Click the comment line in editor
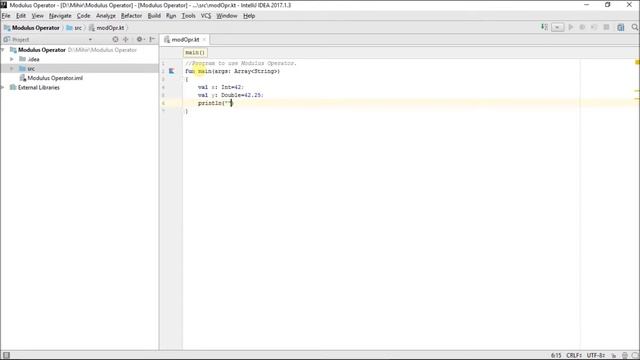The height and width of the screenshot is (360, 640). point(241,64)
